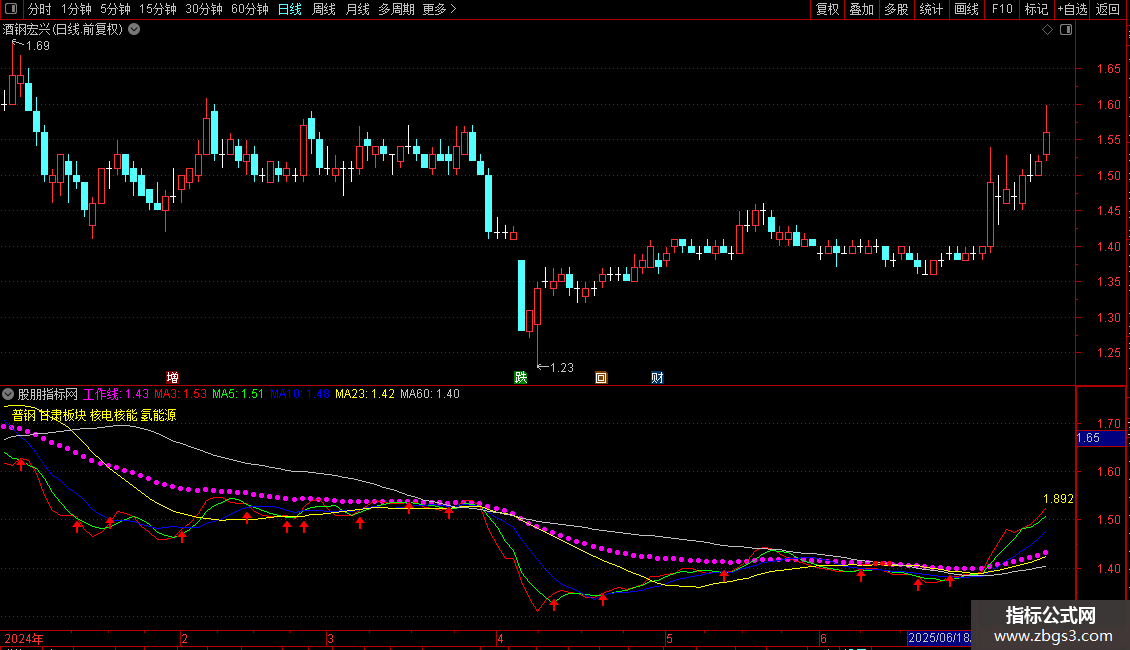
Task: Click the 2024年 timeline label
Action: pos(24,638)
